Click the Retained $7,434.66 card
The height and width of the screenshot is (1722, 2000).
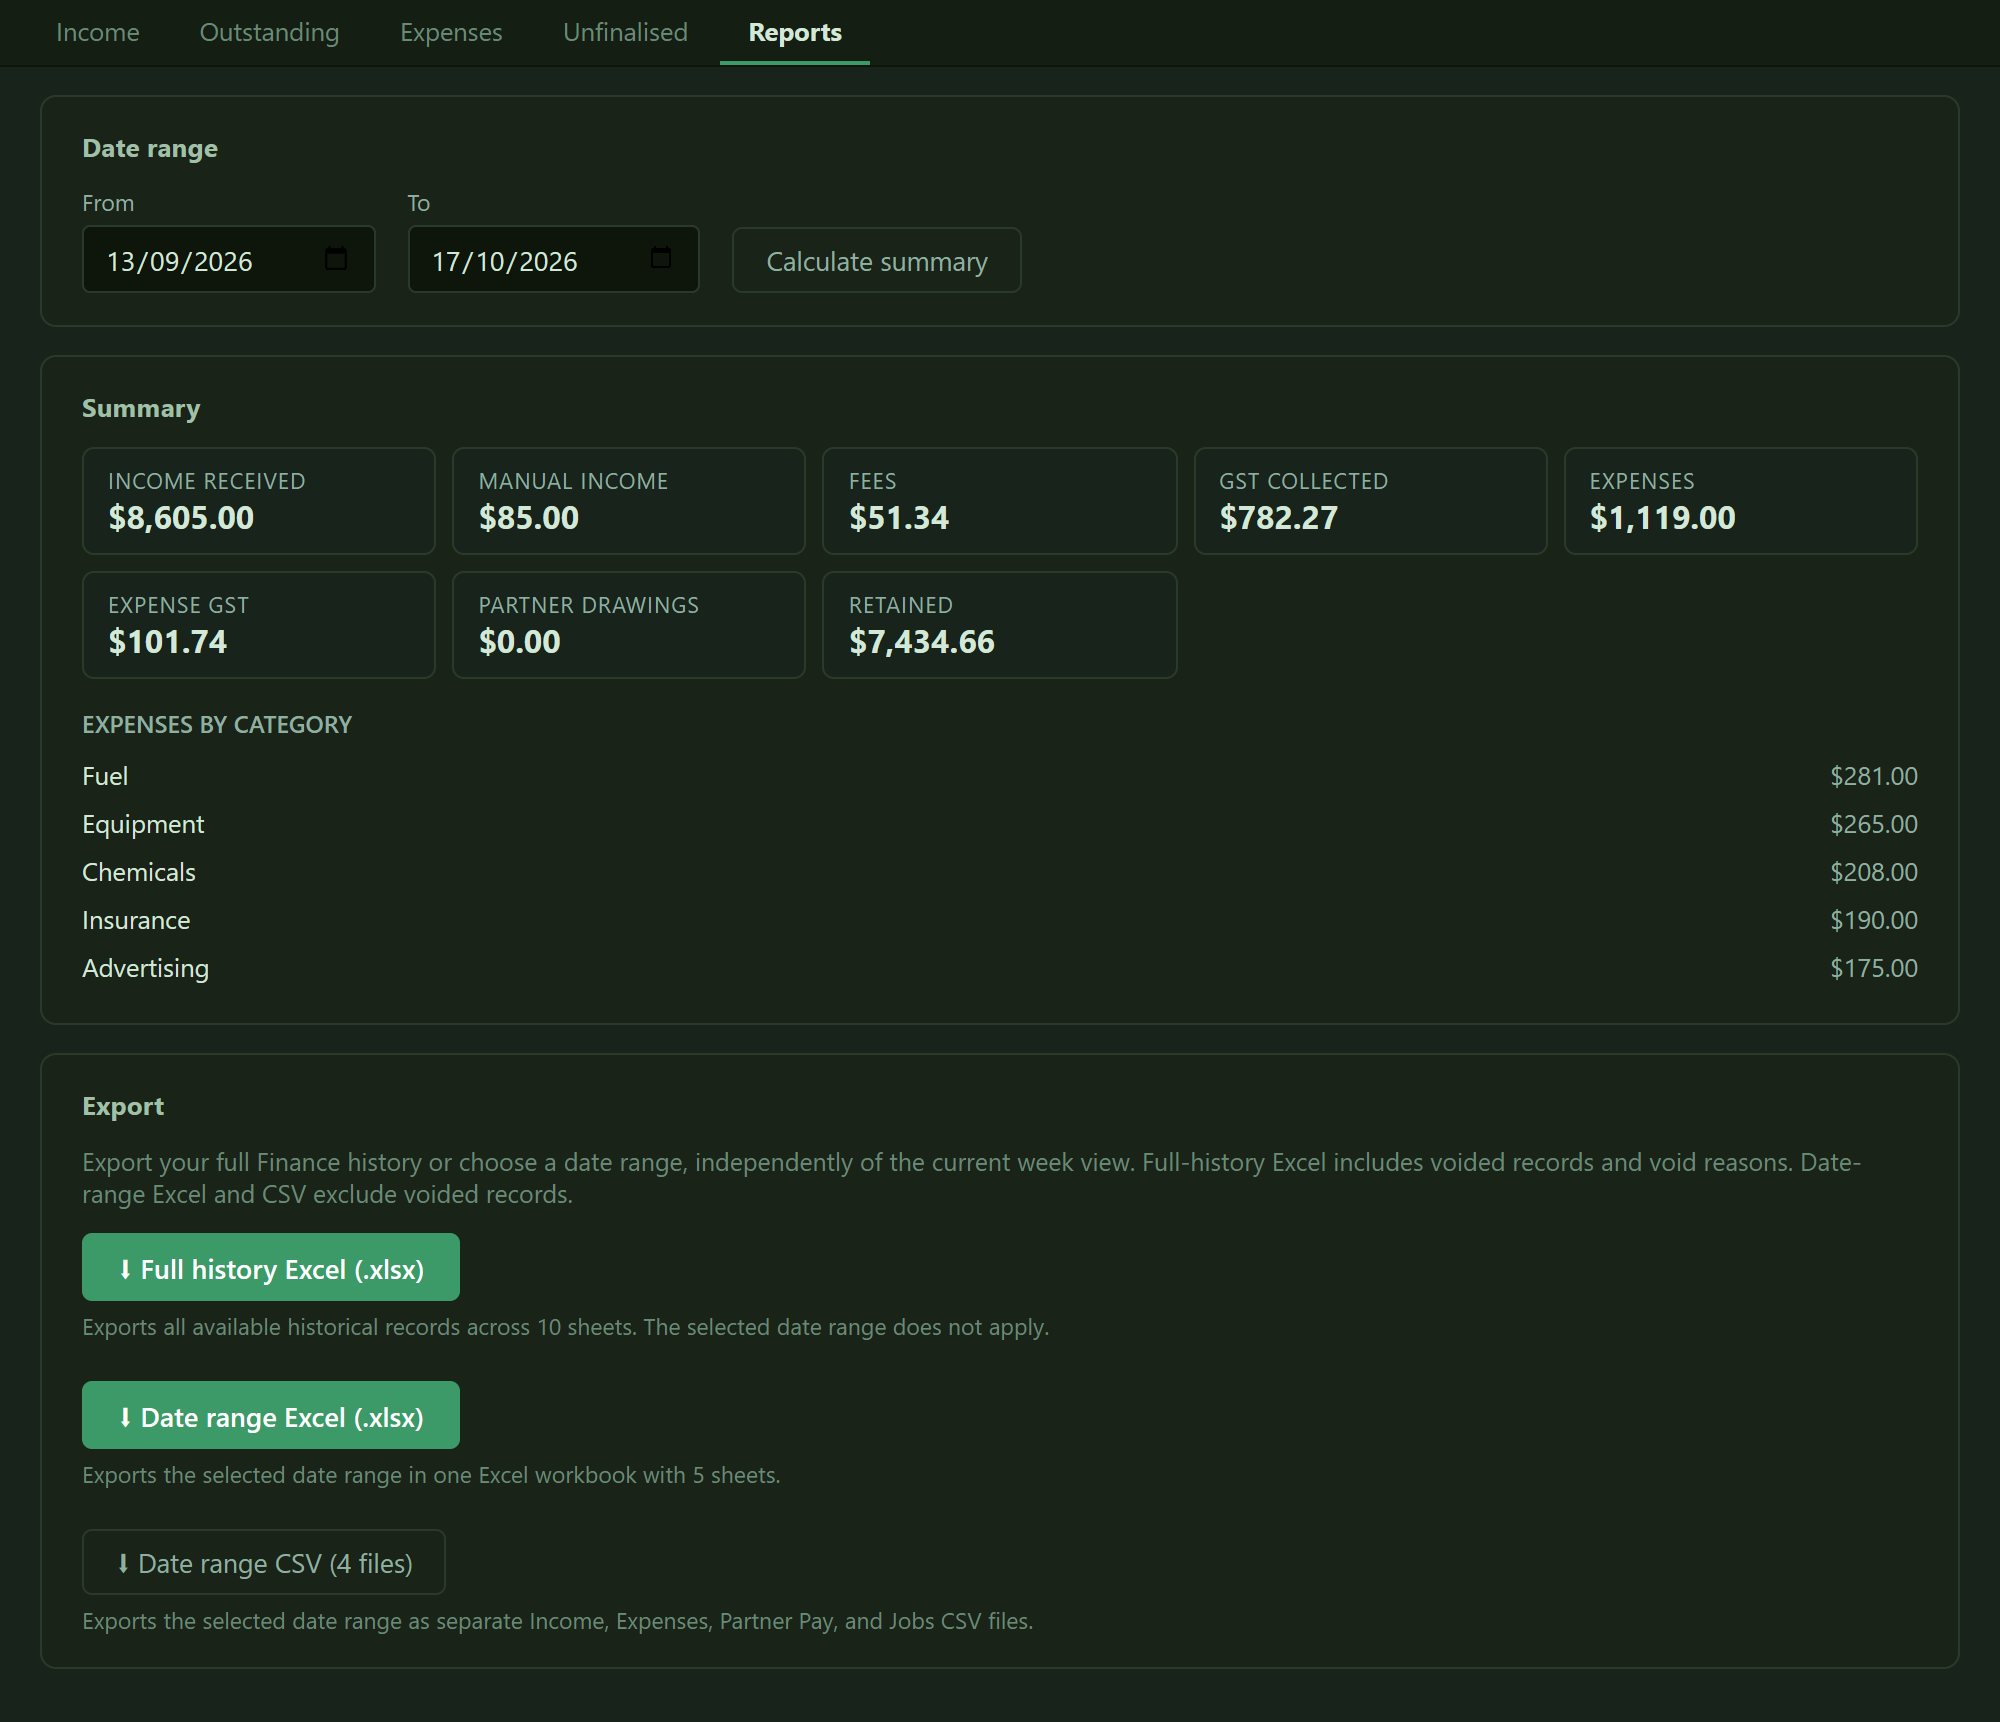1000,625
